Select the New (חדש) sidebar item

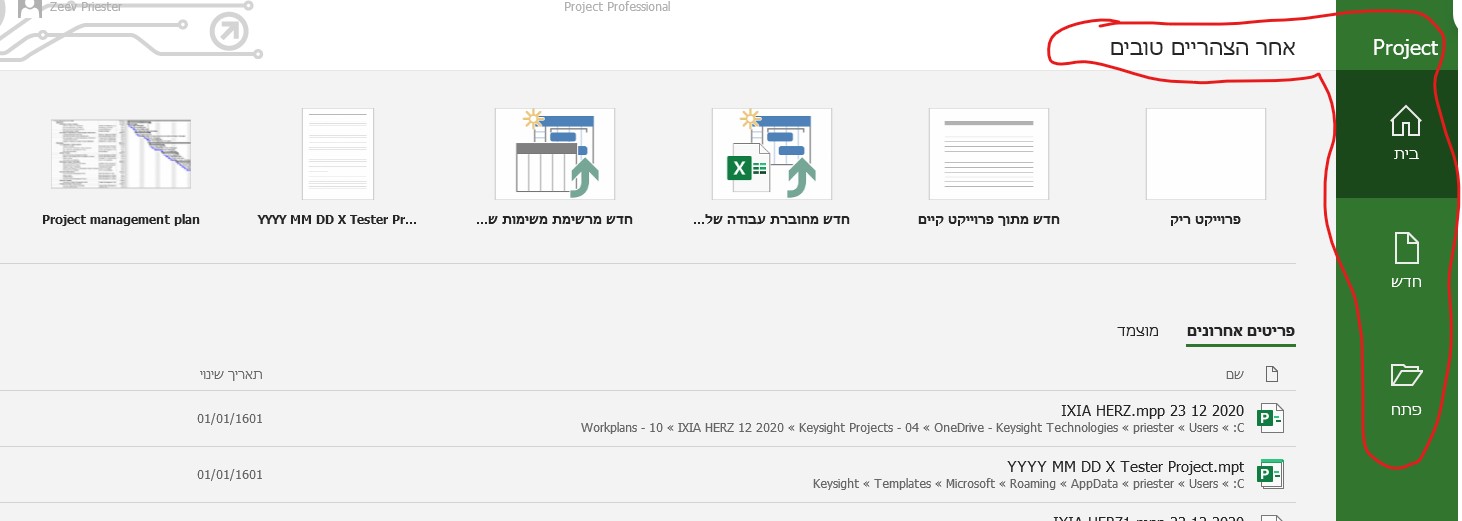coord(1405,261)
